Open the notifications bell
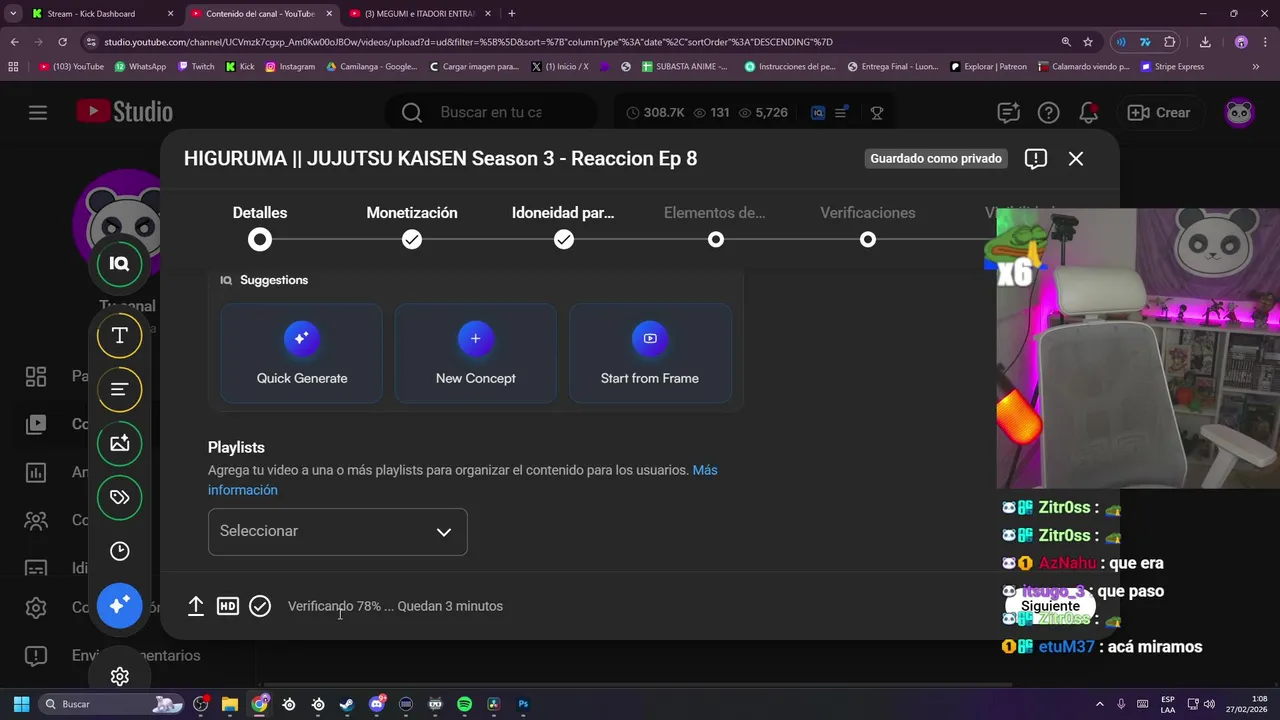Image resolution: width=1280 pixels, height=720 pixels. (1088, 112)
